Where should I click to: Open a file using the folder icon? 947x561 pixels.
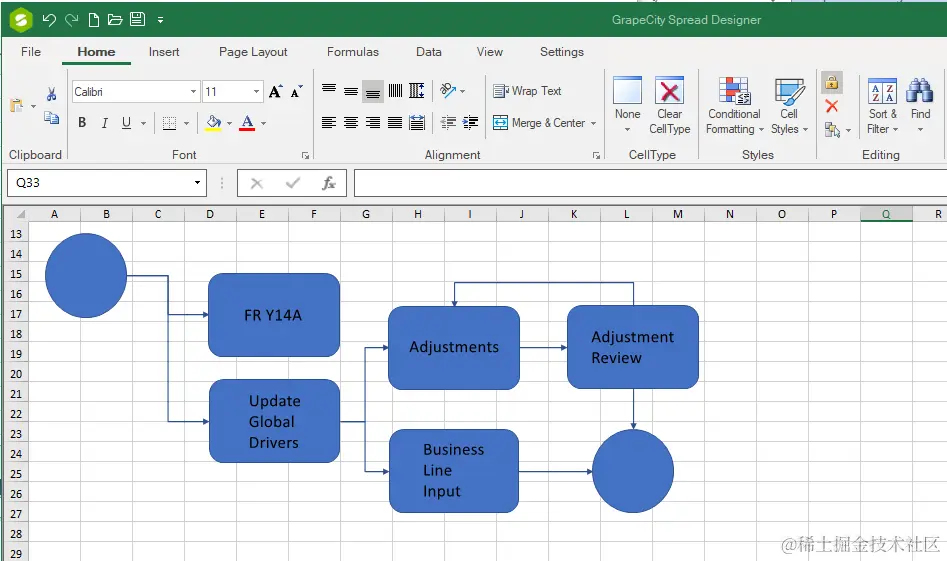(x=115, y=20)
